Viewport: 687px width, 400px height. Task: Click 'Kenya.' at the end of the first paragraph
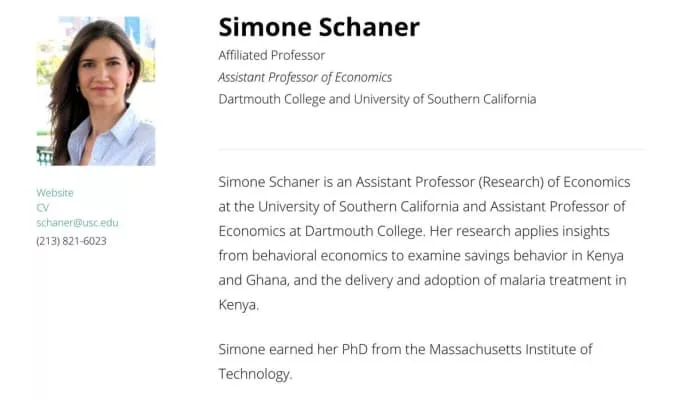(x=238, y=304)
